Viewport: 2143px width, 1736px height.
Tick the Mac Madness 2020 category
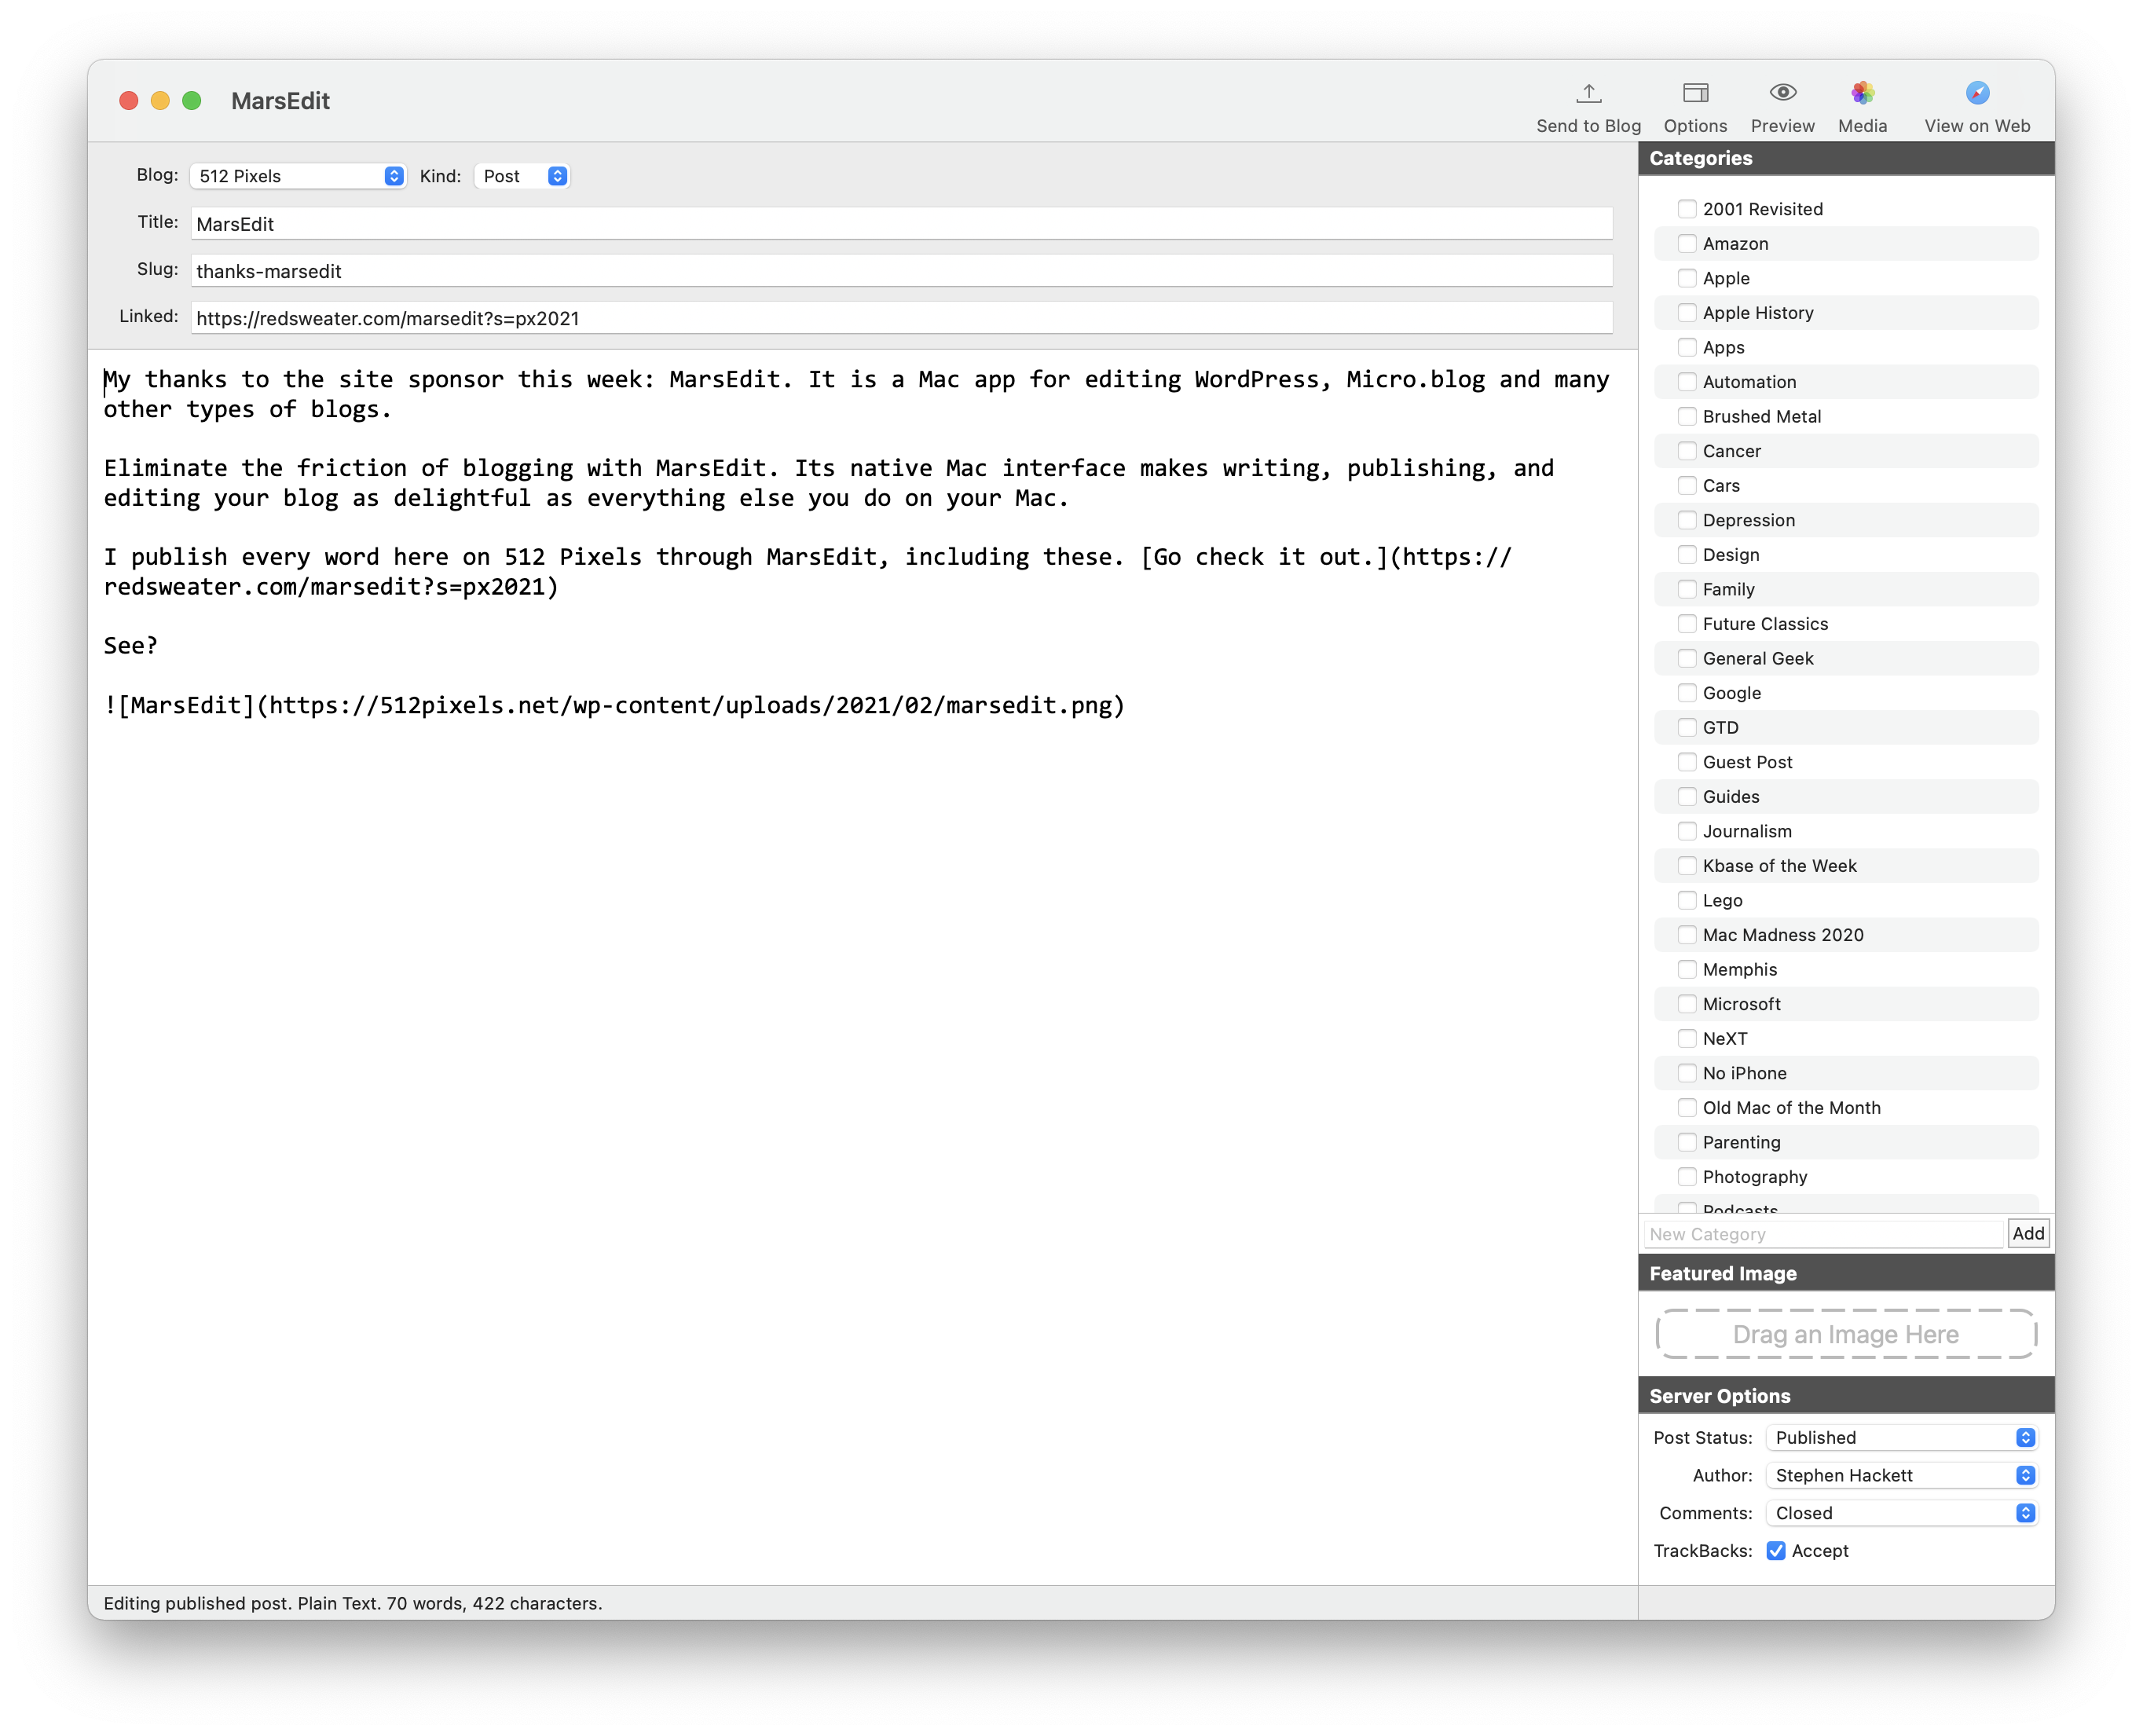[1687, 934]
